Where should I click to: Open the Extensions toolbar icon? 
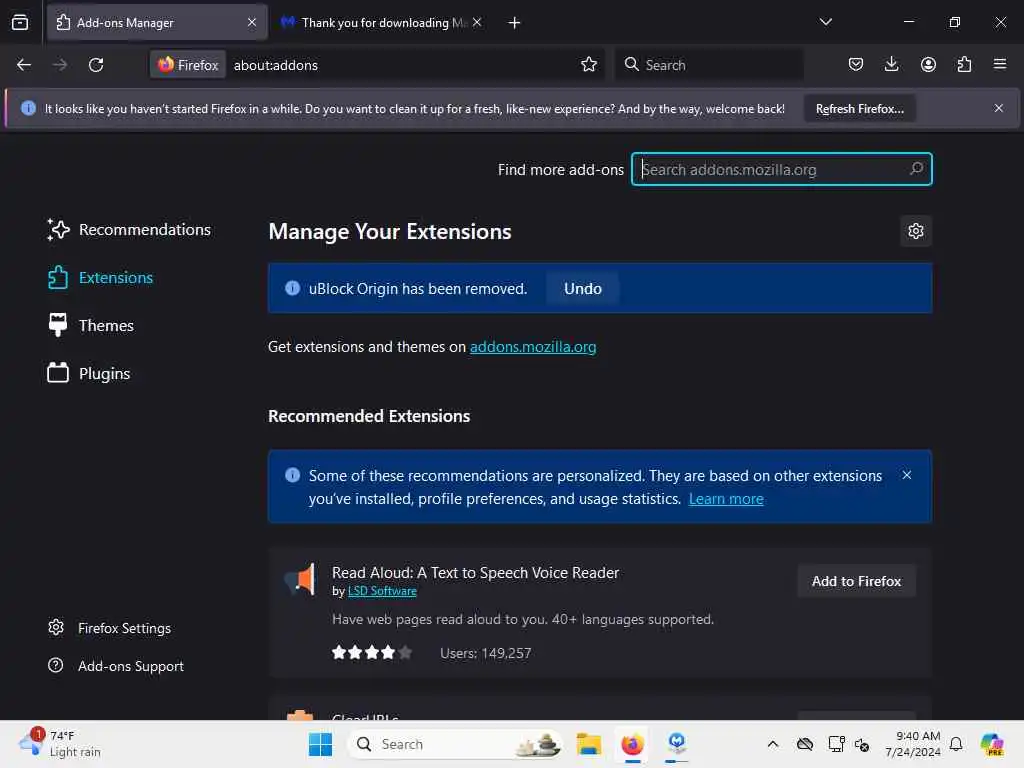coord(964,65)
